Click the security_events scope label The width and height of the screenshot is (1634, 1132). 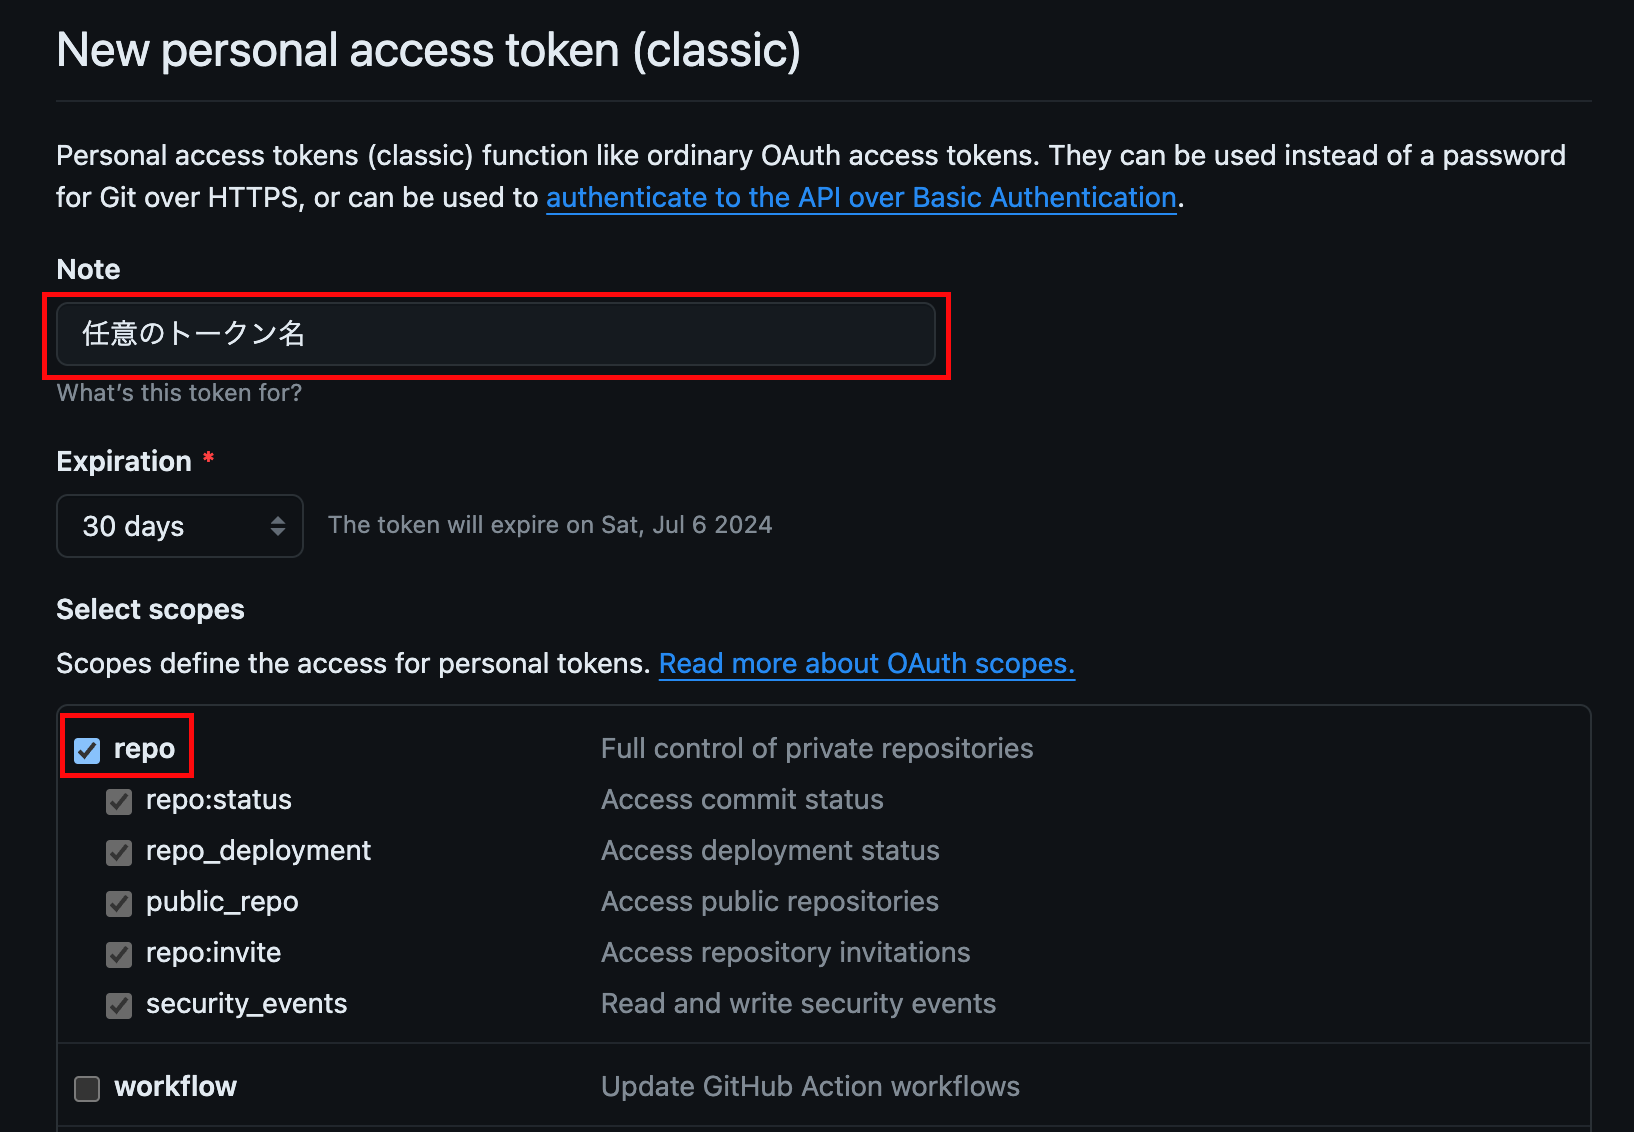[x=246, y=1004]
